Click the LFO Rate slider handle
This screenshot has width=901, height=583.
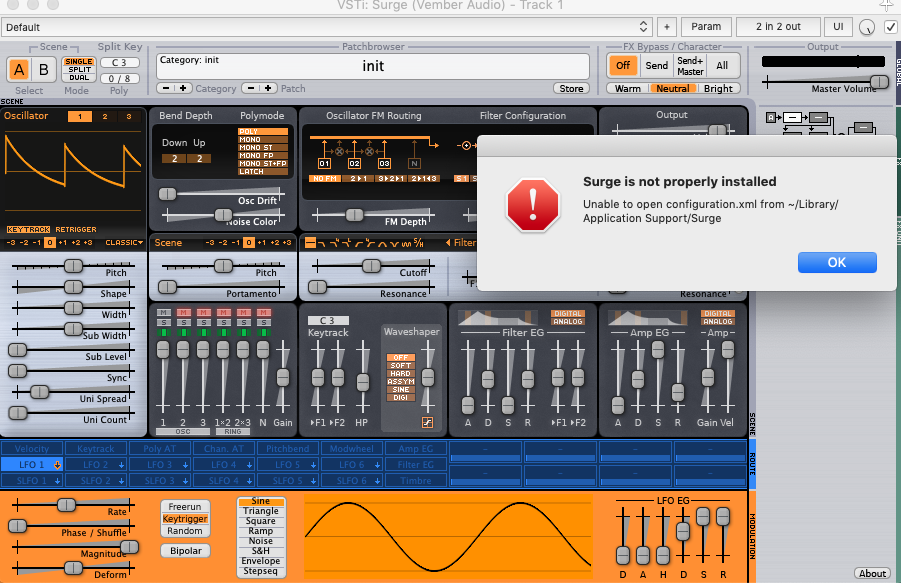[66, 505]
